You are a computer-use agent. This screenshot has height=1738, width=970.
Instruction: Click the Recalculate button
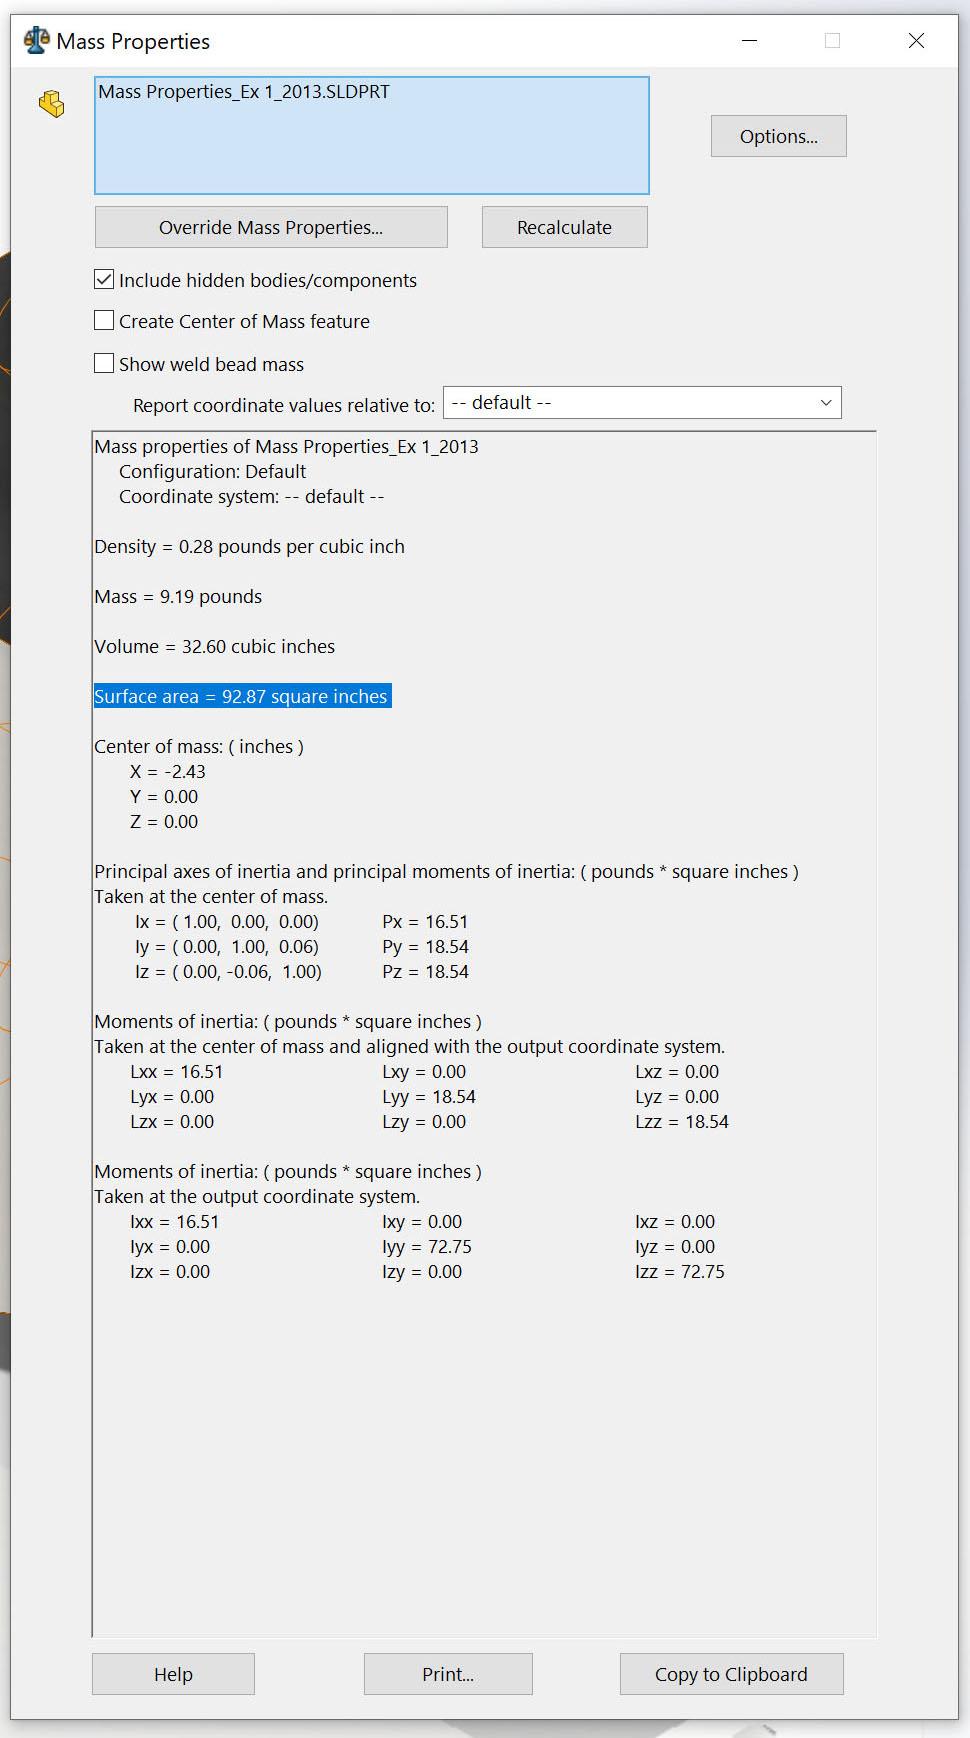[564, 227]
